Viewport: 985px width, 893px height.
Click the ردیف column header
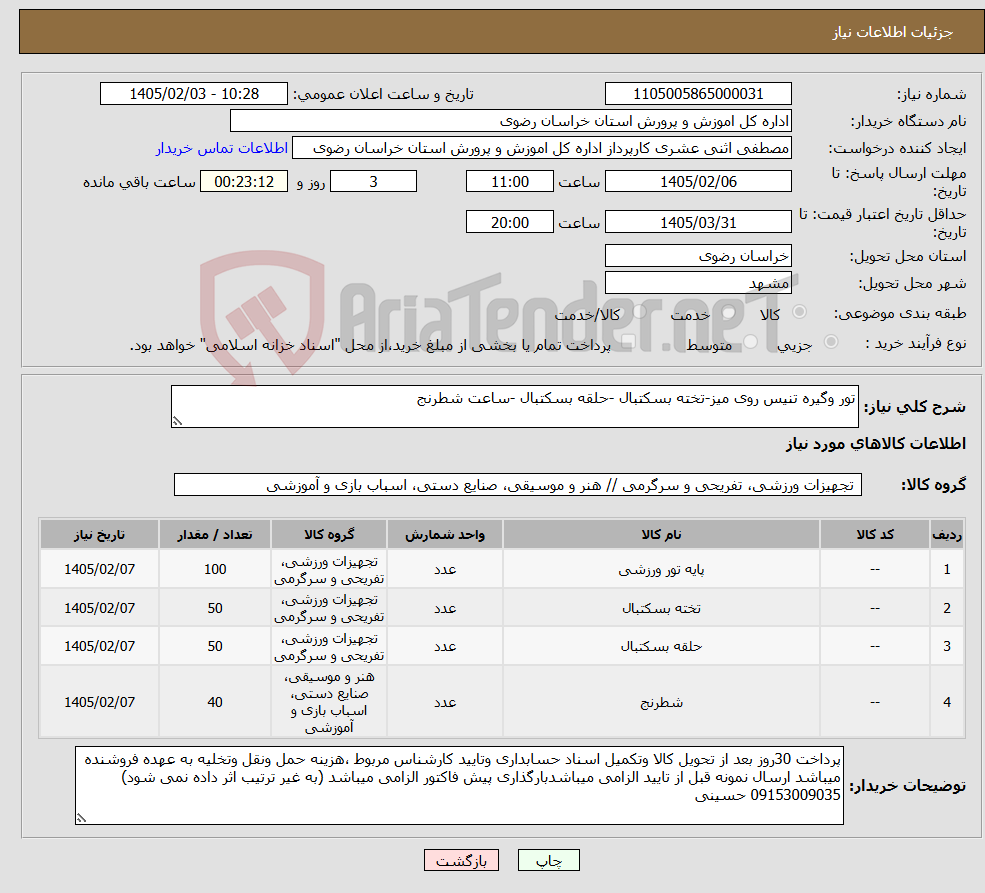[947, 534]
